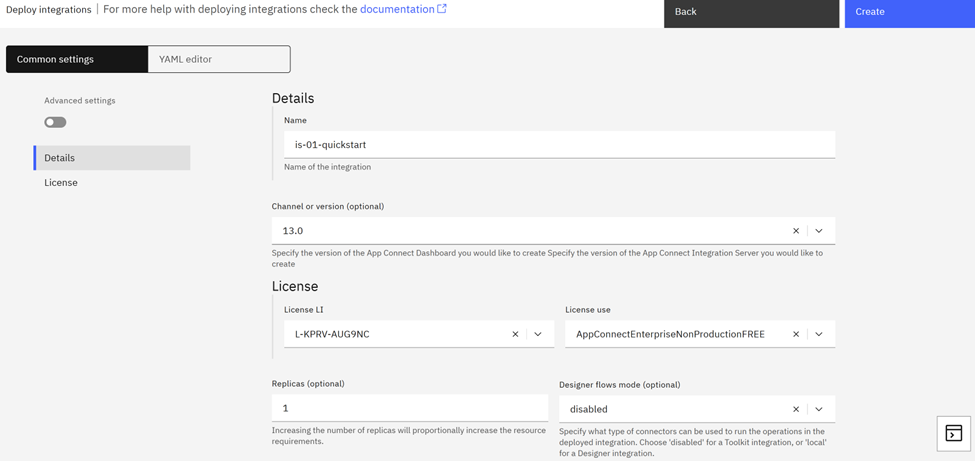Click the 13.0 version value
975x461 pixels.
(293, 231)
